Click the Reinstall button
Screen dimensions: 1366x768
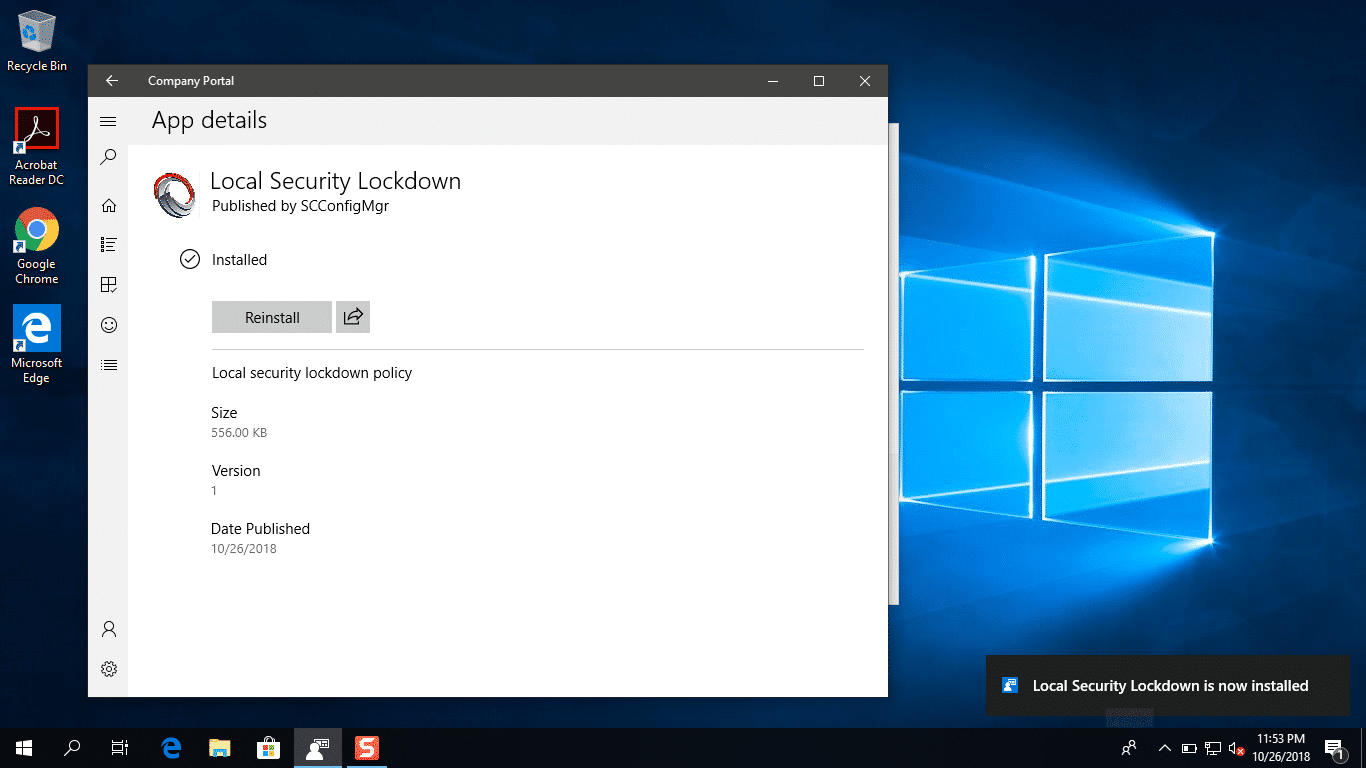coord(272,317)
